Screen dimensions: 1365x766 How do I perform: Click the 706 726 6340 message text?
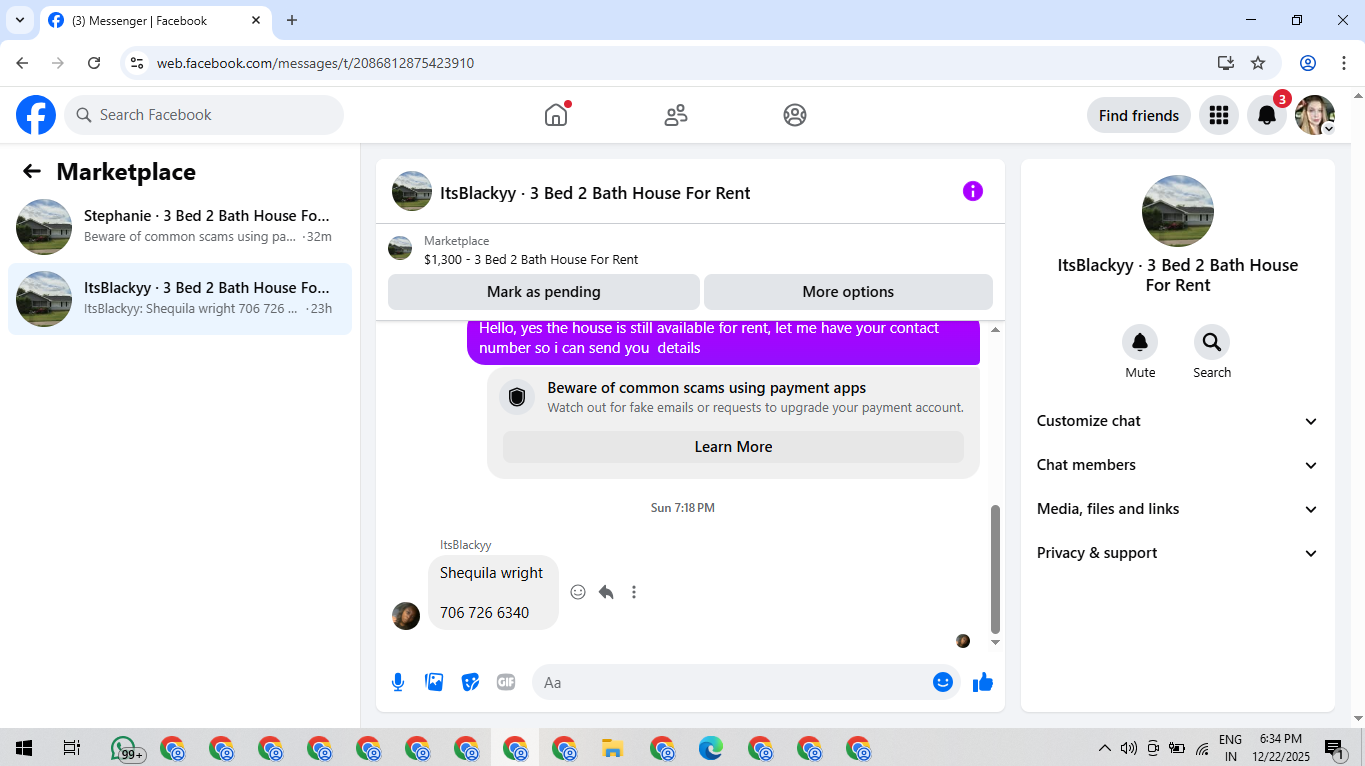pos(484,612)
